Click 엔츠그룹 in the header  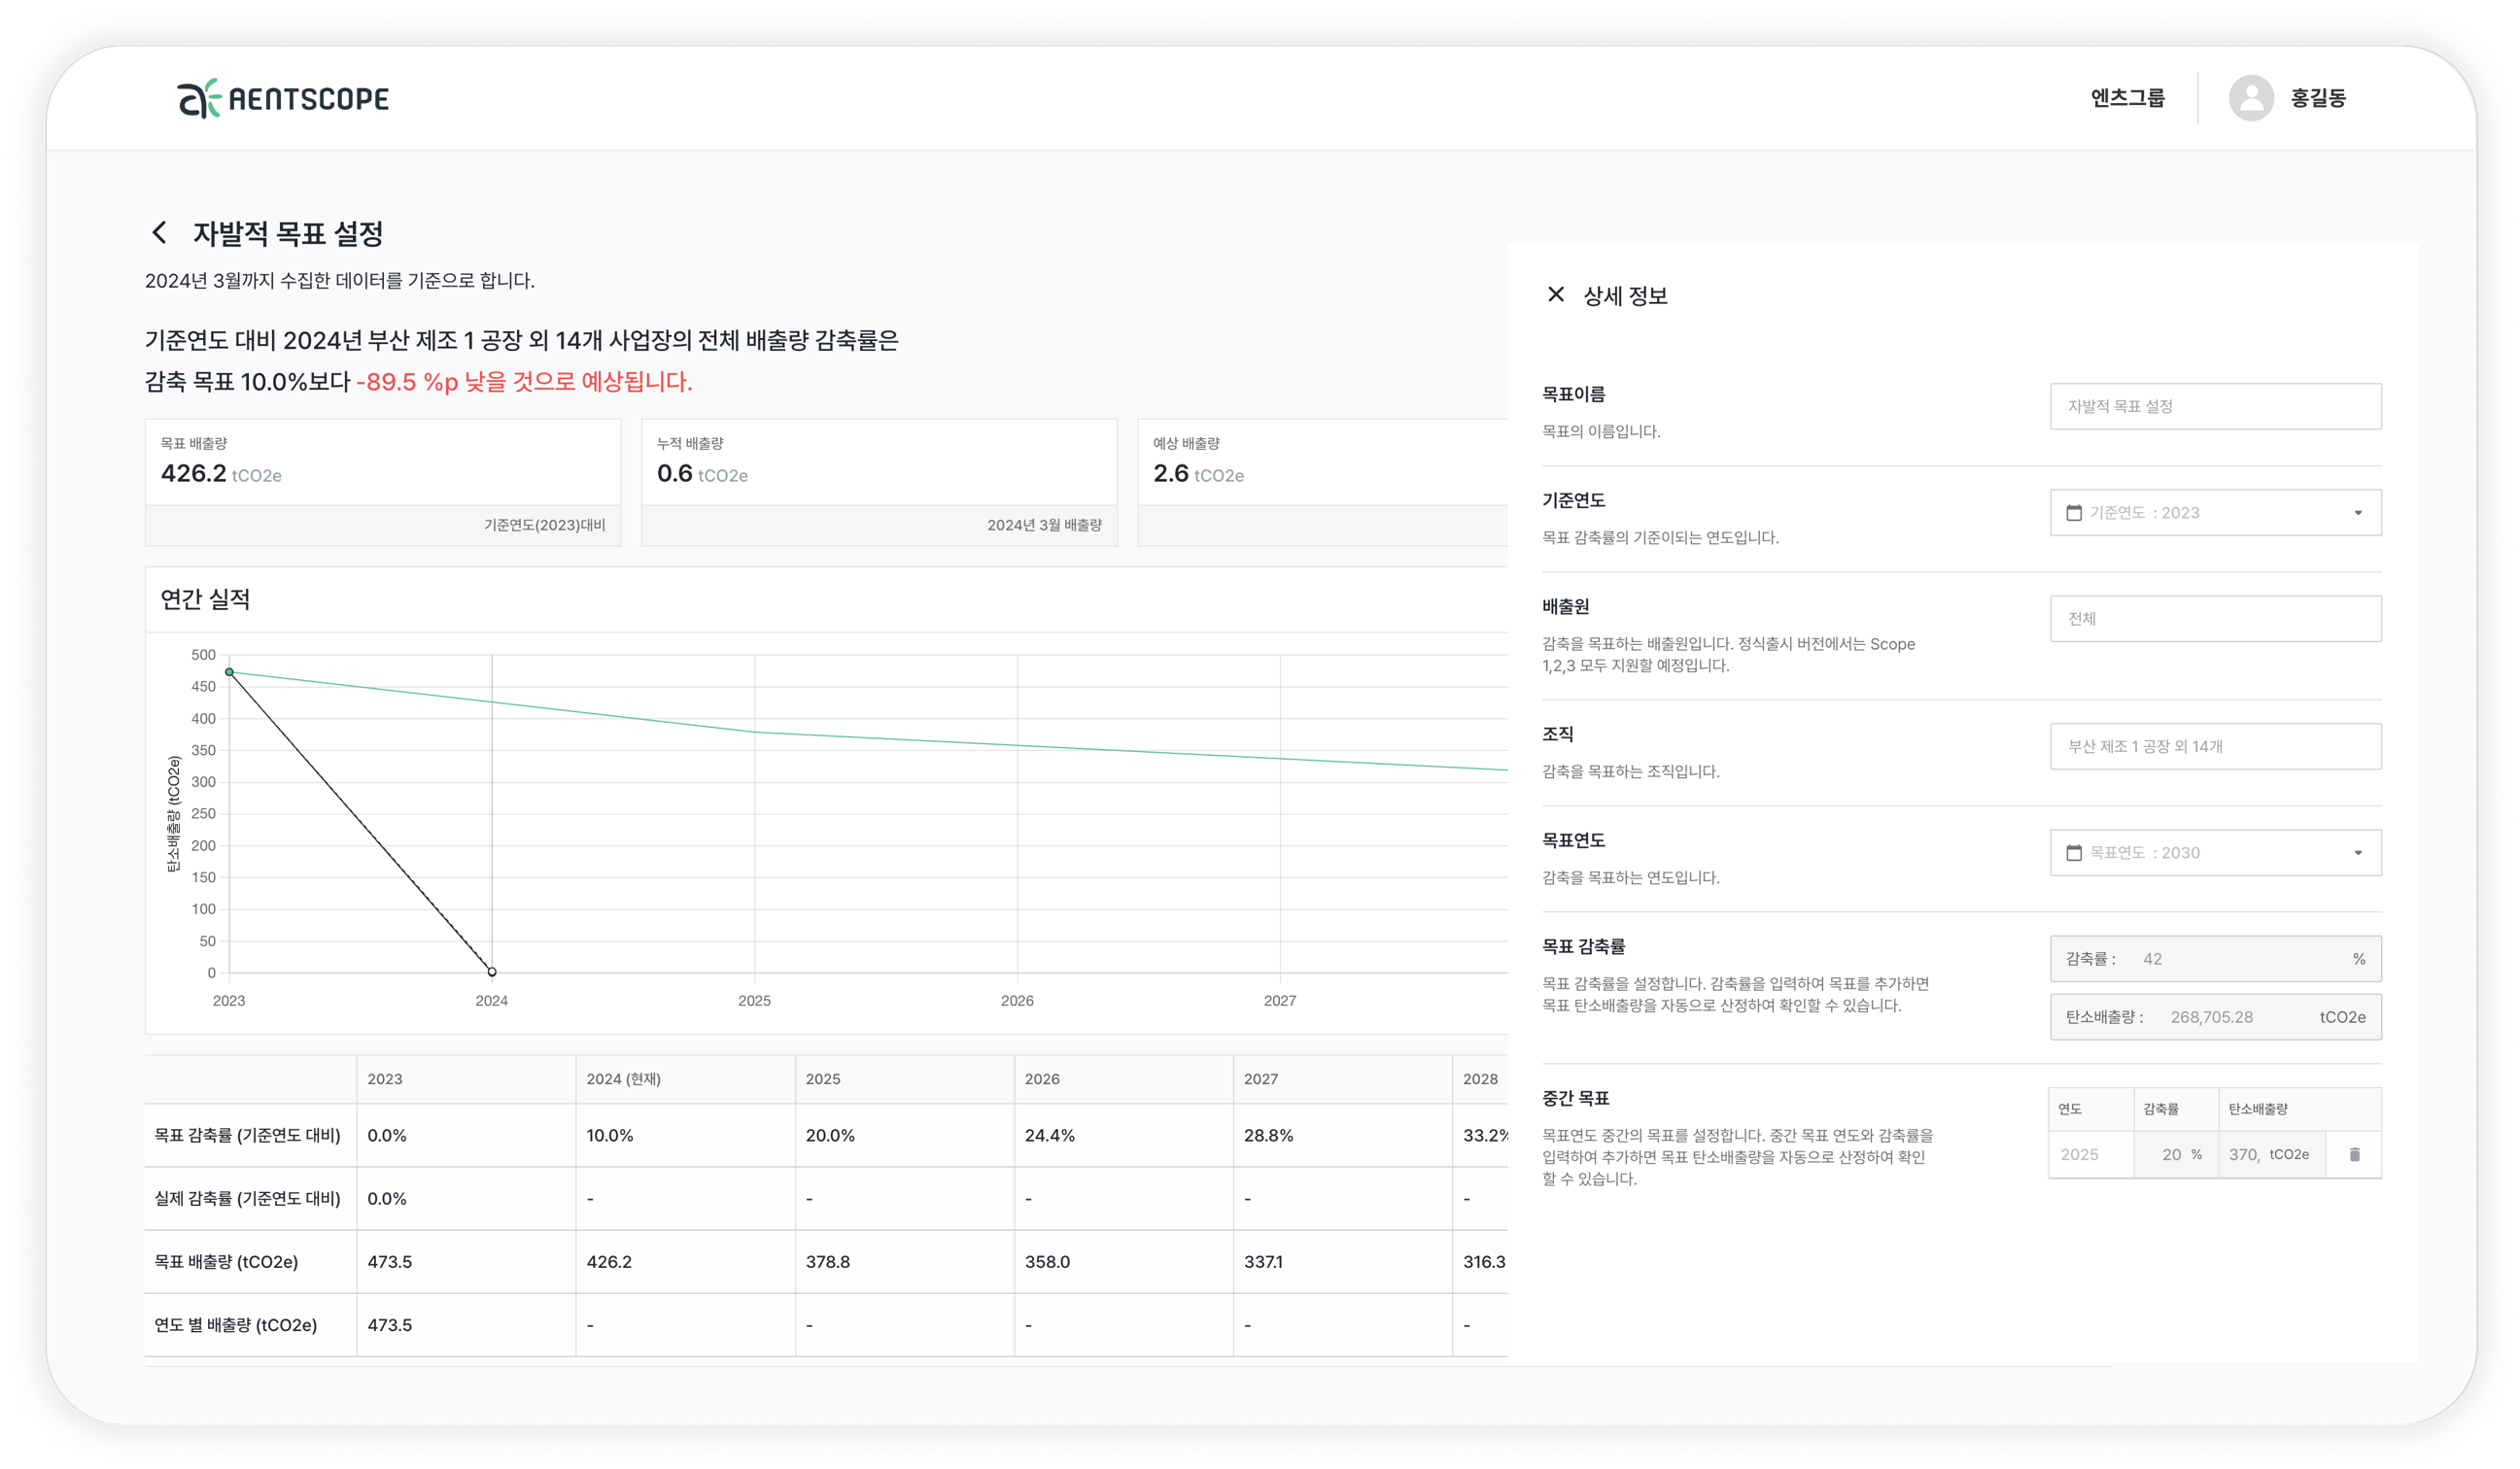2127,98
